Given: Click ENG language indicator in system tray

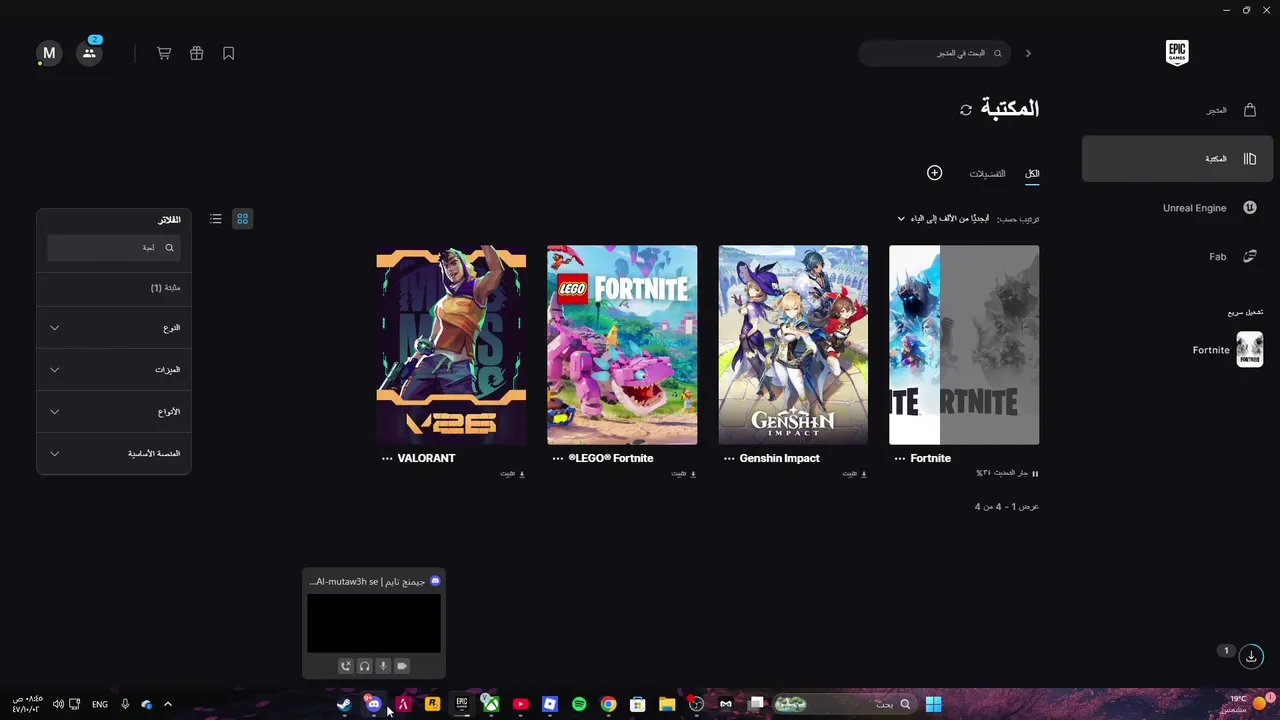Looking at the screenshot, I should click(x=100, y=705).
